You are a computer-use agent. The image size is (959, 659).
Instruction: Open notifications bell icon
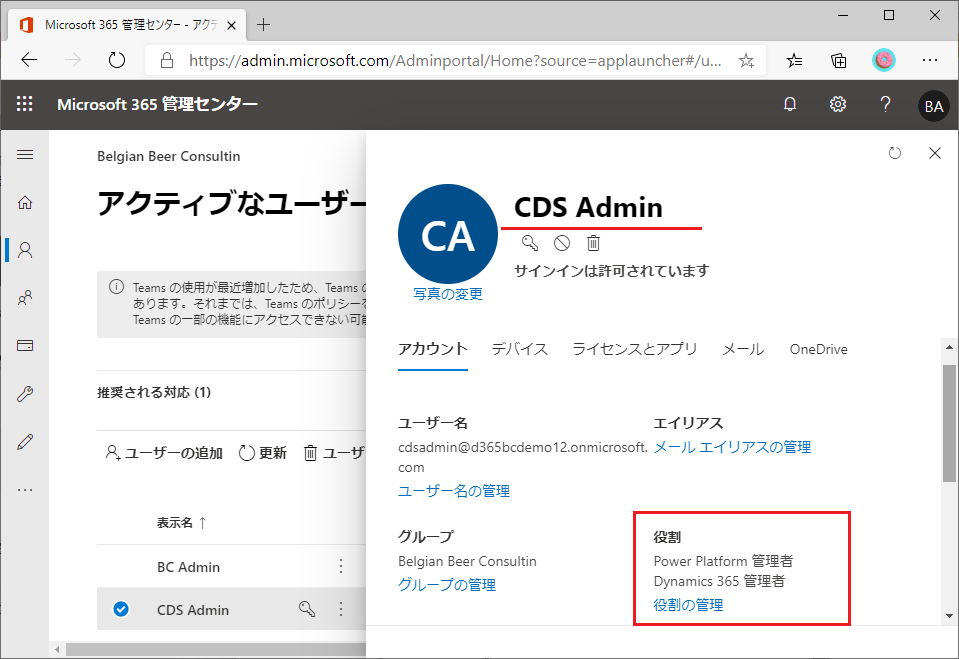pos(790,105)
